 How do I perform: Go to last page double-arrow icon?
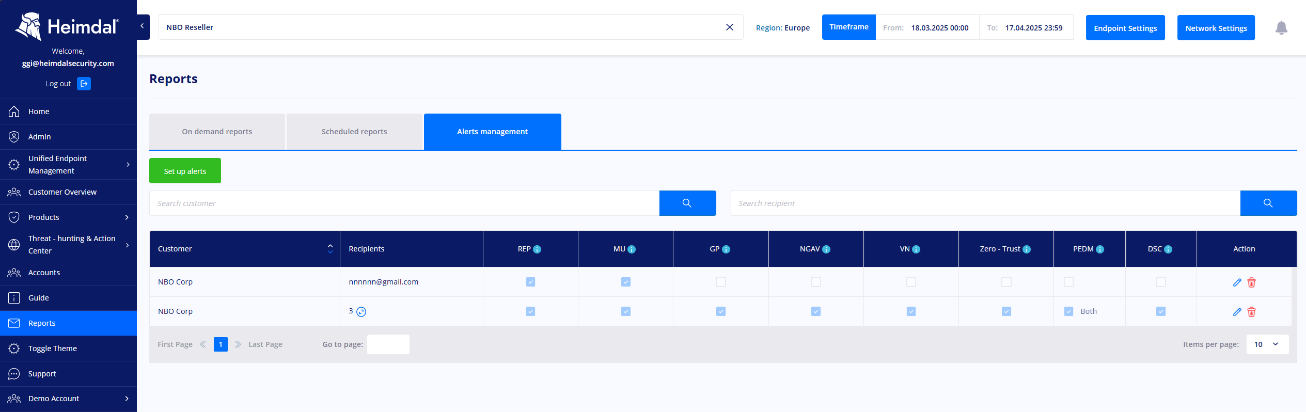(x=238, y=344)
